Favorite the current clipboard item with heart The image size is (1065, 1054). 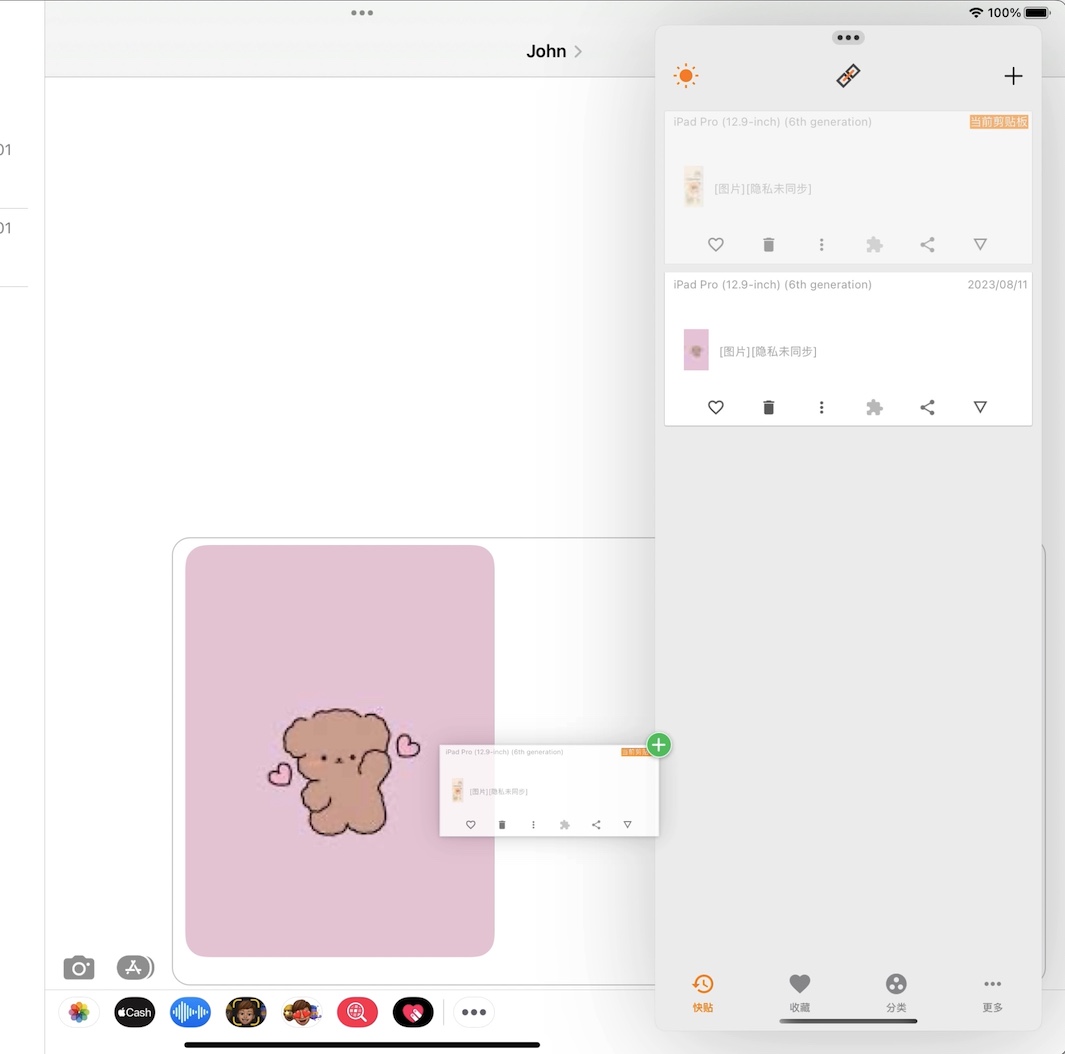(716, 245)
